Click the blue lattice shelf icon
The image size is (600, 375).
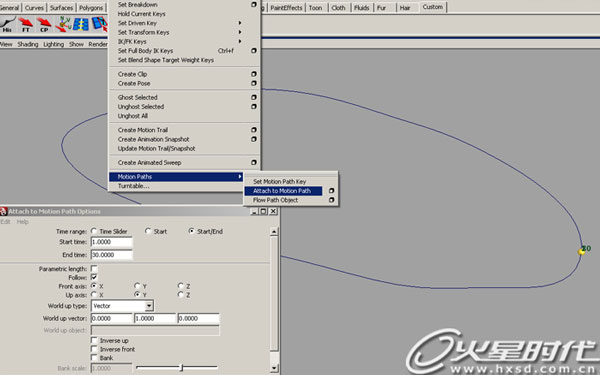(81, 24)
